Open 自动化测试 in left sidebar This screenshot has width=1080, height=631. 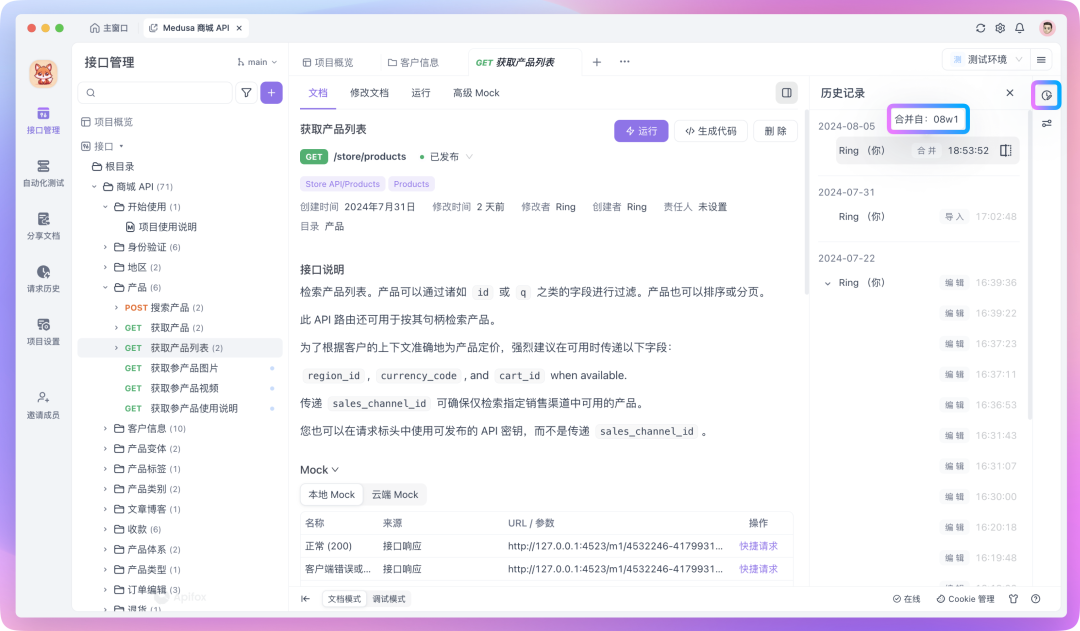(43, 173)
